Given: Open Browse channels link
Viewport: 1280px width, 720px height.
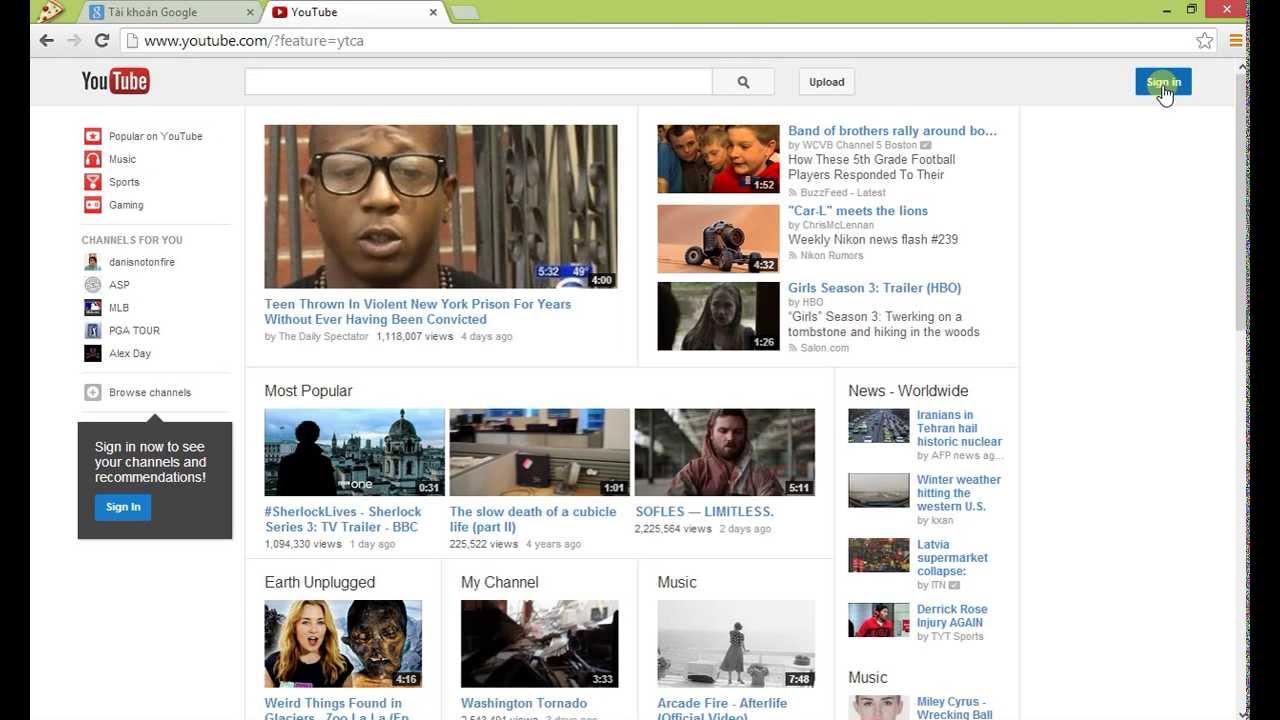Looking at the screenshot, I should point(150,393).
